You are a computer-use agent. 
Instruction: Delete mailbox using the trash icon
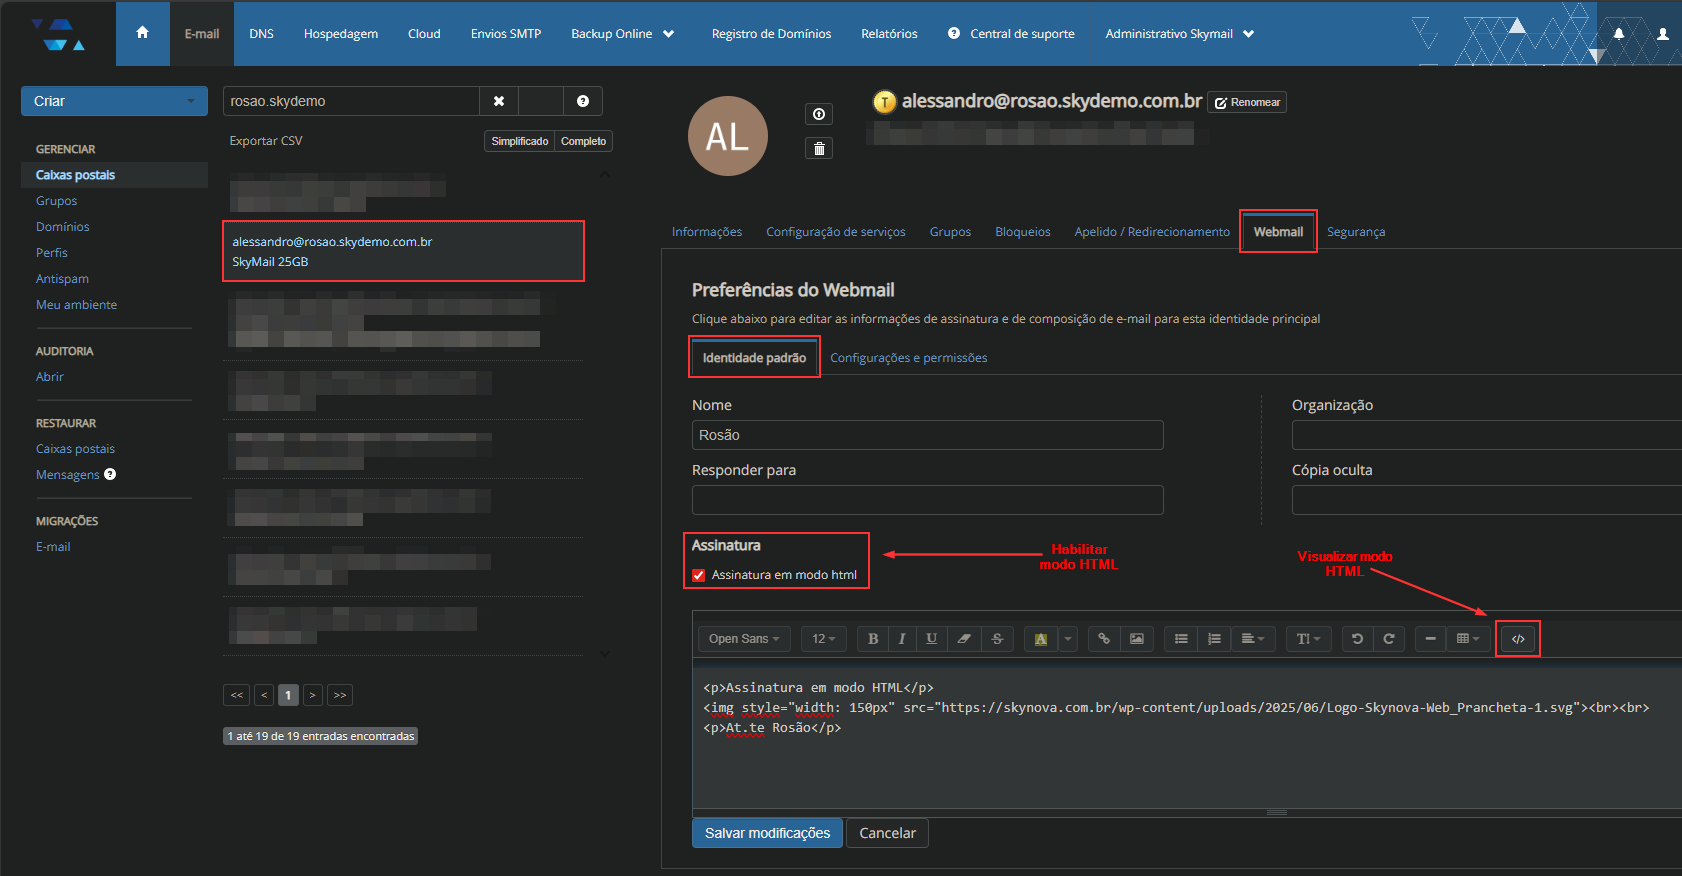(x=819, y=149)
